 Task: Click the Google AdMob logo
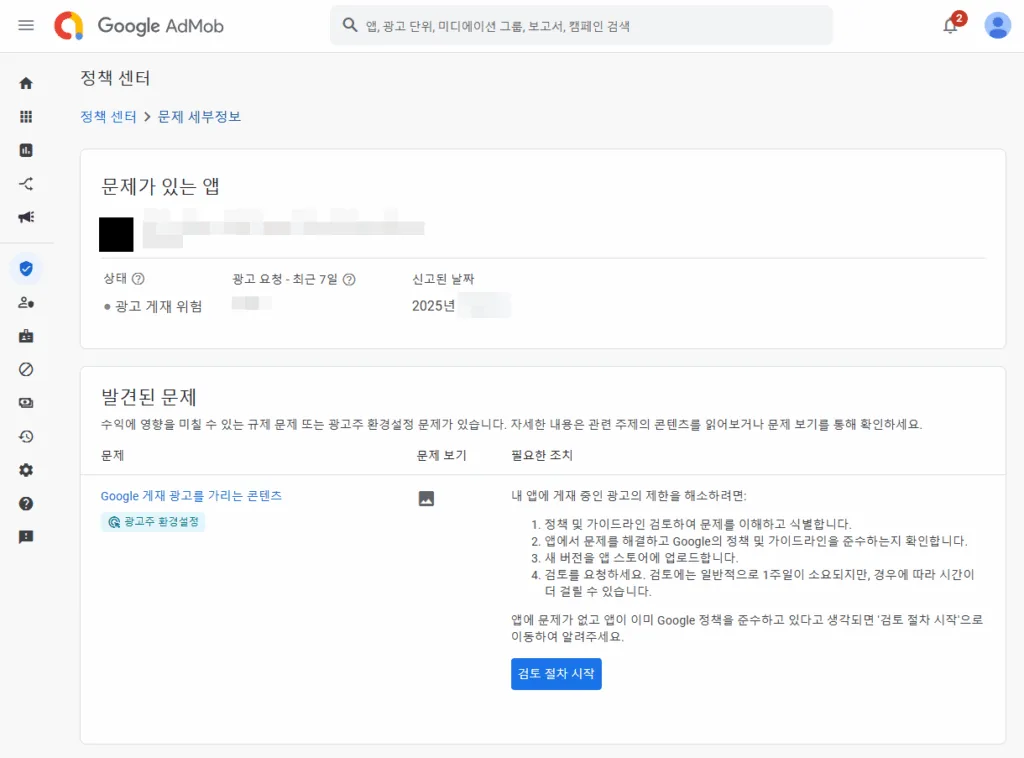(x=139, y=25)
